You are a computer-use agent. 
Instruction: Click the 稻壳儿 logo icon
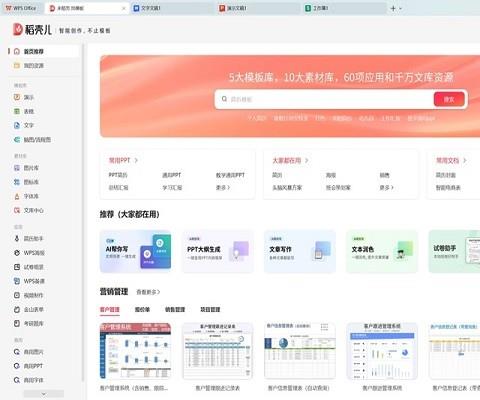pyautogui.click(x=18, y=29)
